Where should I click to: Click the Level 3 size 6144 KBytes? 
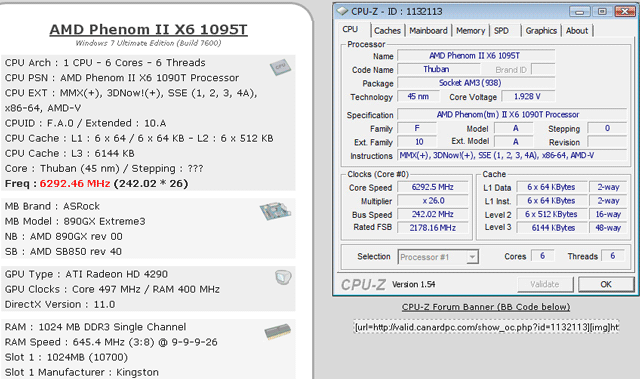[551, 228]
